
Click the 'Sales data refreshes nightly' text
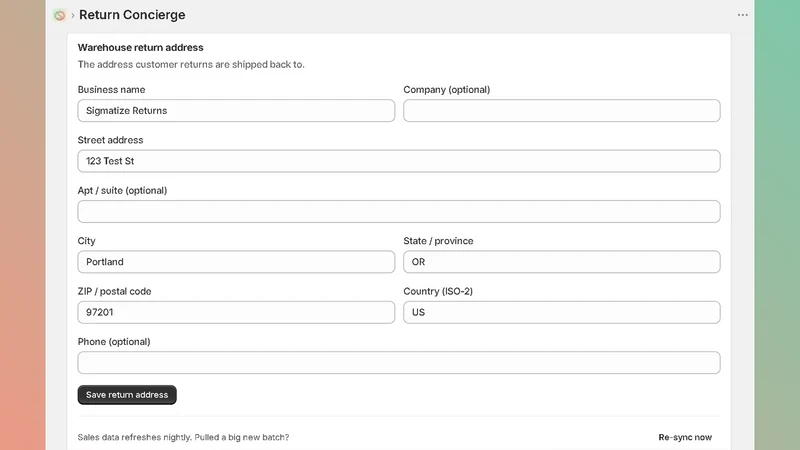pos(183,437)
